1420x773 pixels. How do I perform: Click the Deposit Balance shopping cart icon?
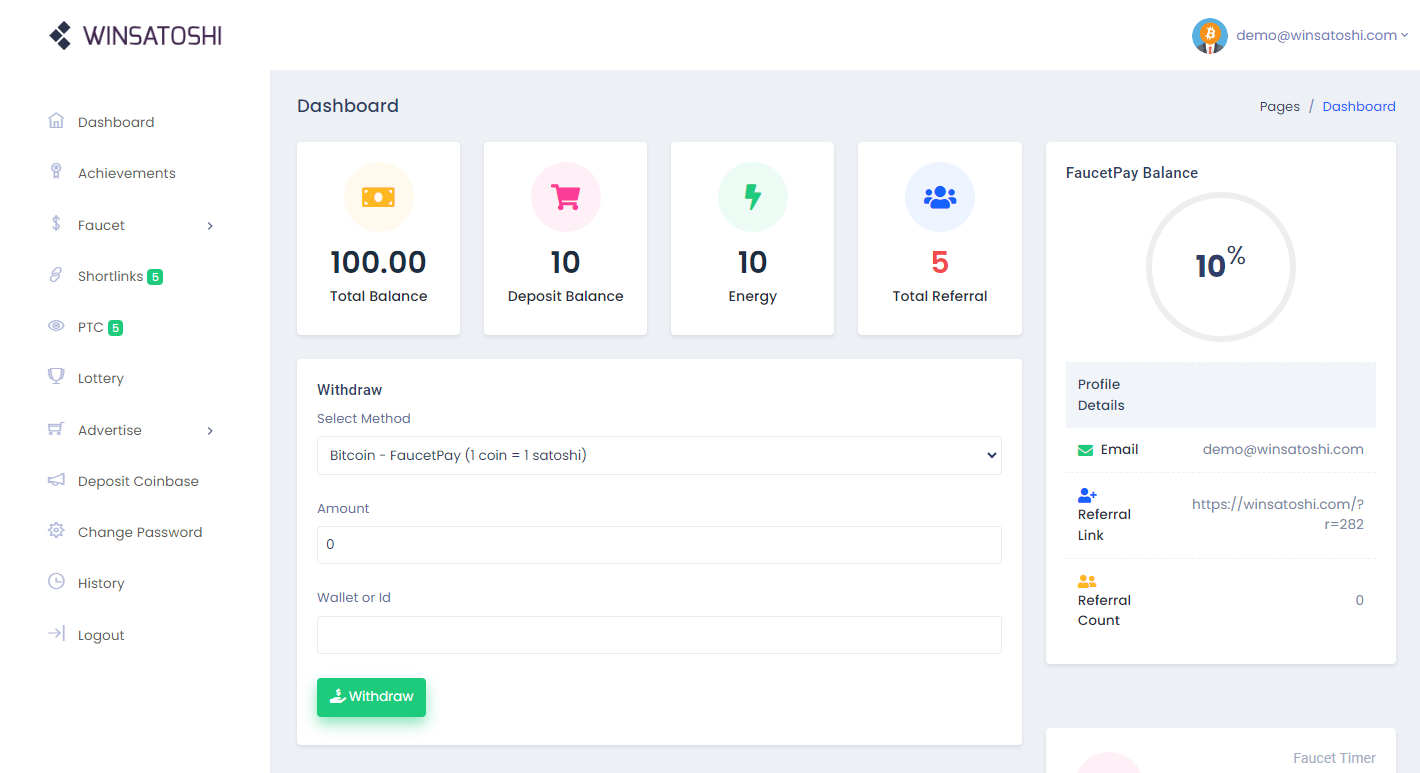coord(566,197)
